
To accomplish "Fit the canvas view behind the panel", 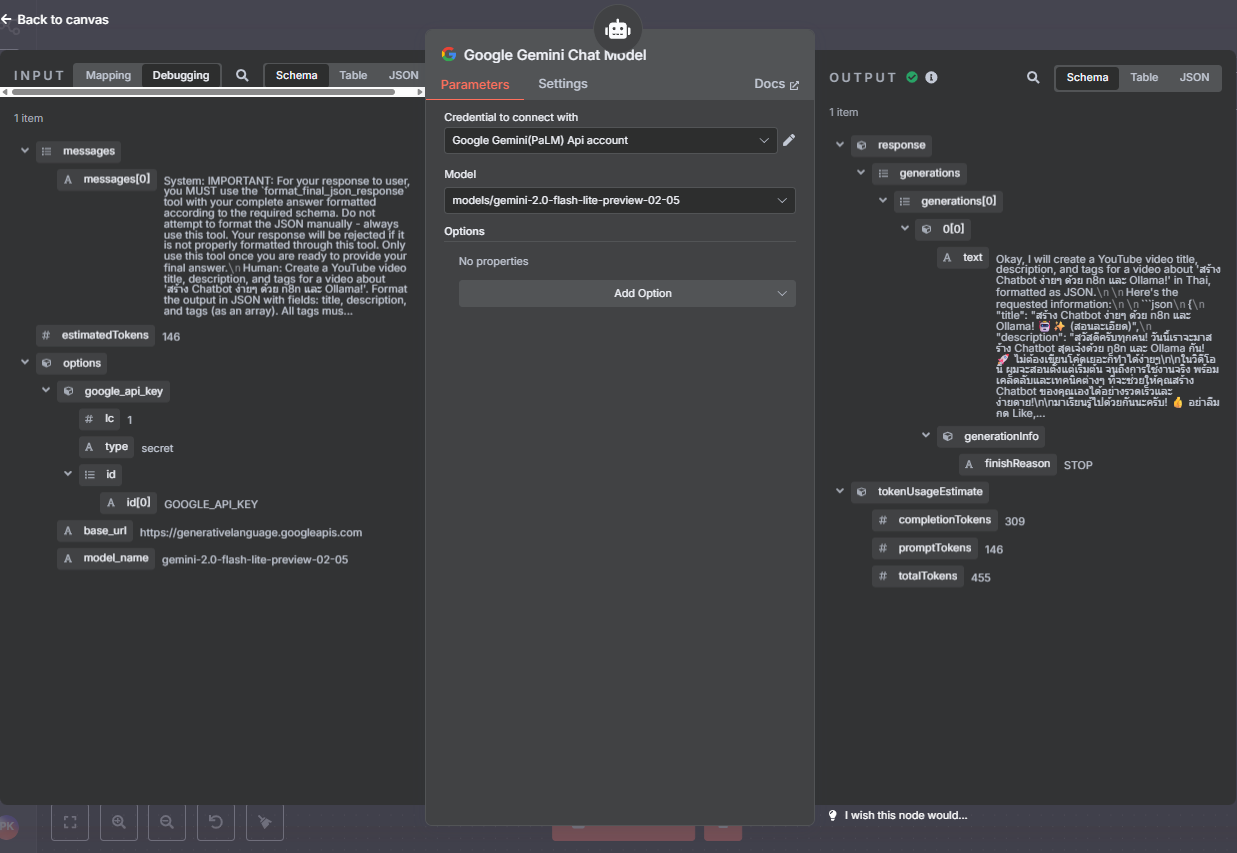I will coord(70,822).
